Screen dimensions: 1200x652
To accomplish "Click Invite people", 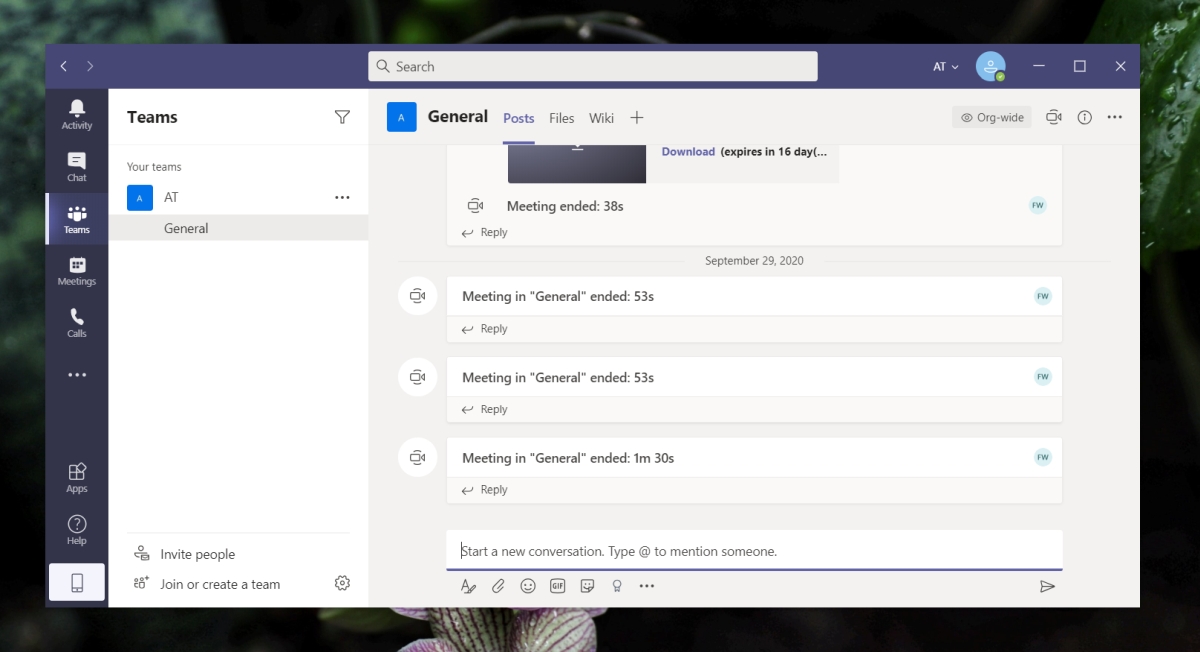I will coord(199,553).
